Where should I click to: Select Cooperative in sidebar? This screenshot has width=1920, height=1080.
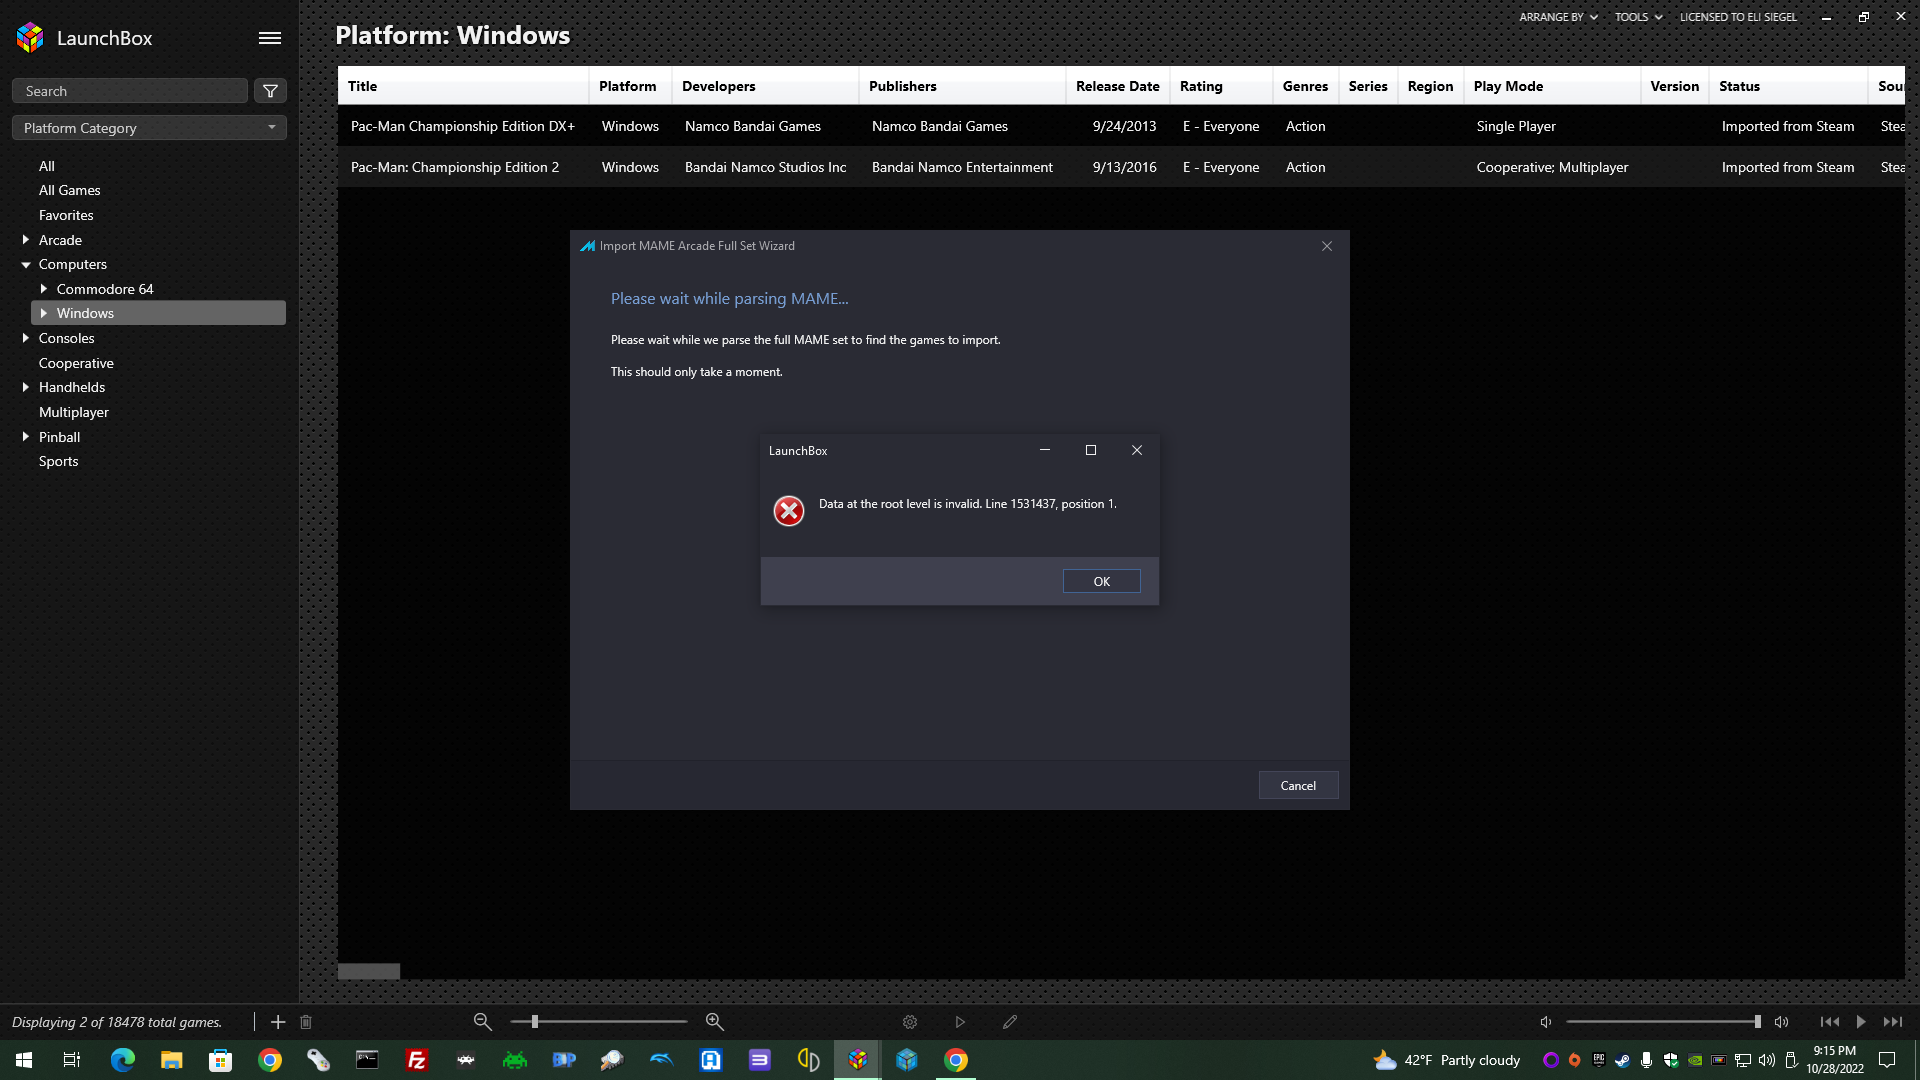click(x=76, y=363)
